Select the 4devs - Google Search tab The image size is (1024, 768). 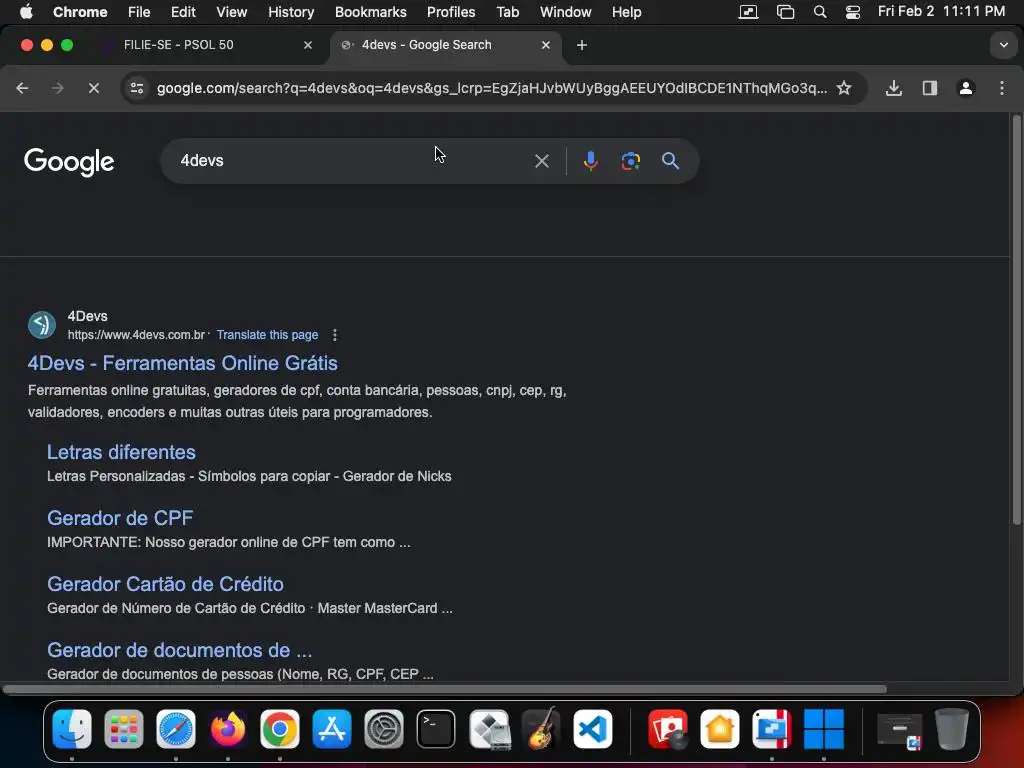coord(444,45)
